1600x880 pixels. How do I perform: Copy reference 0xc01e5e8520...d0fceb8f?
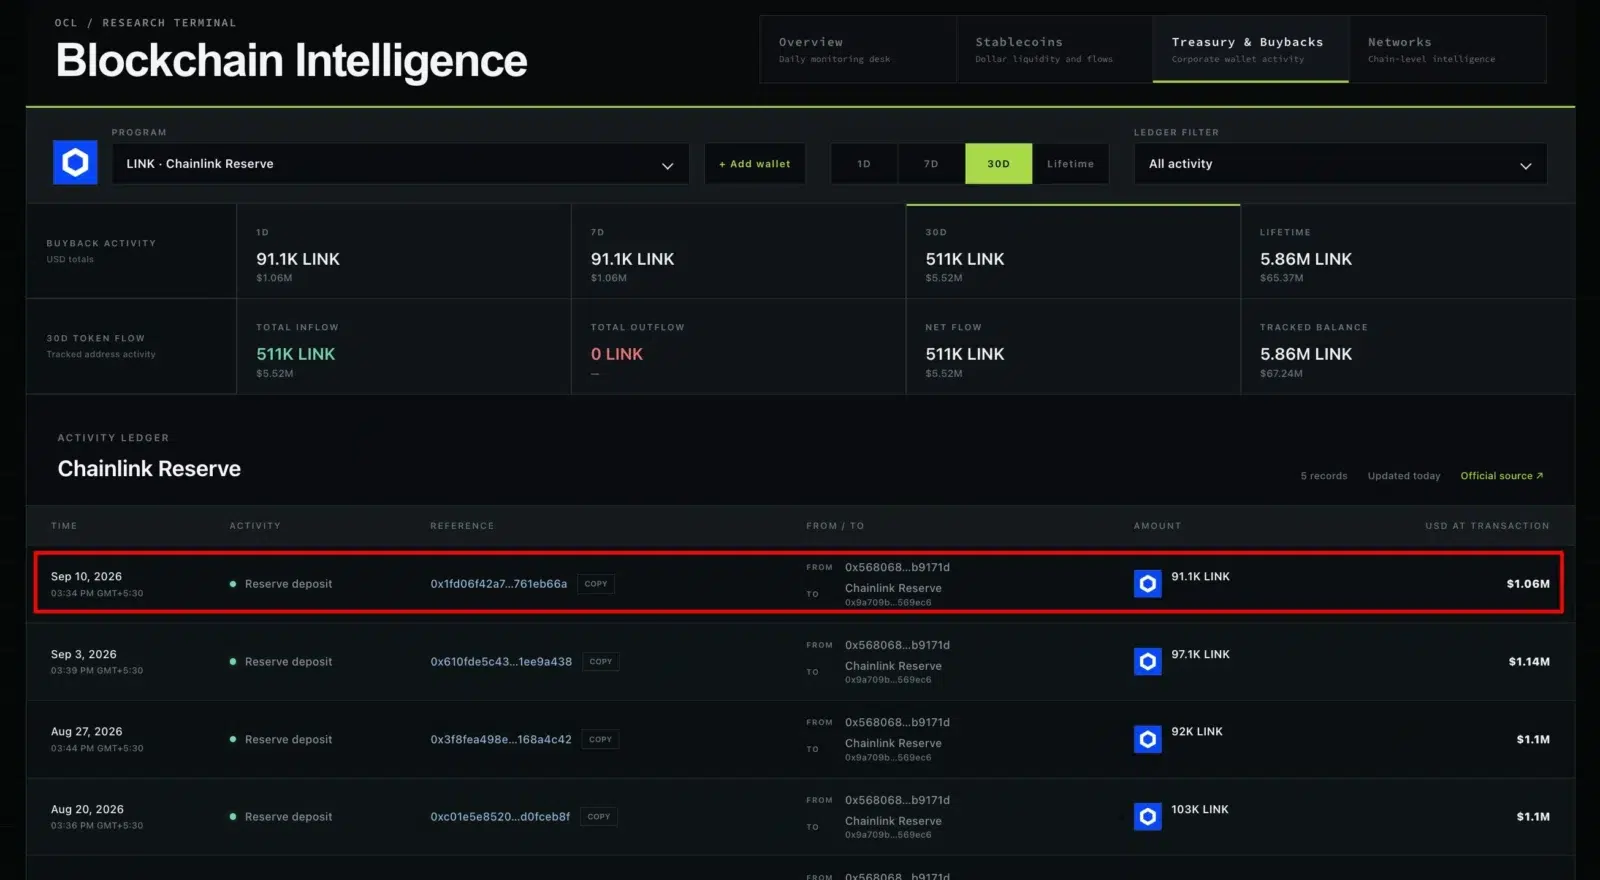coord(599,816)
